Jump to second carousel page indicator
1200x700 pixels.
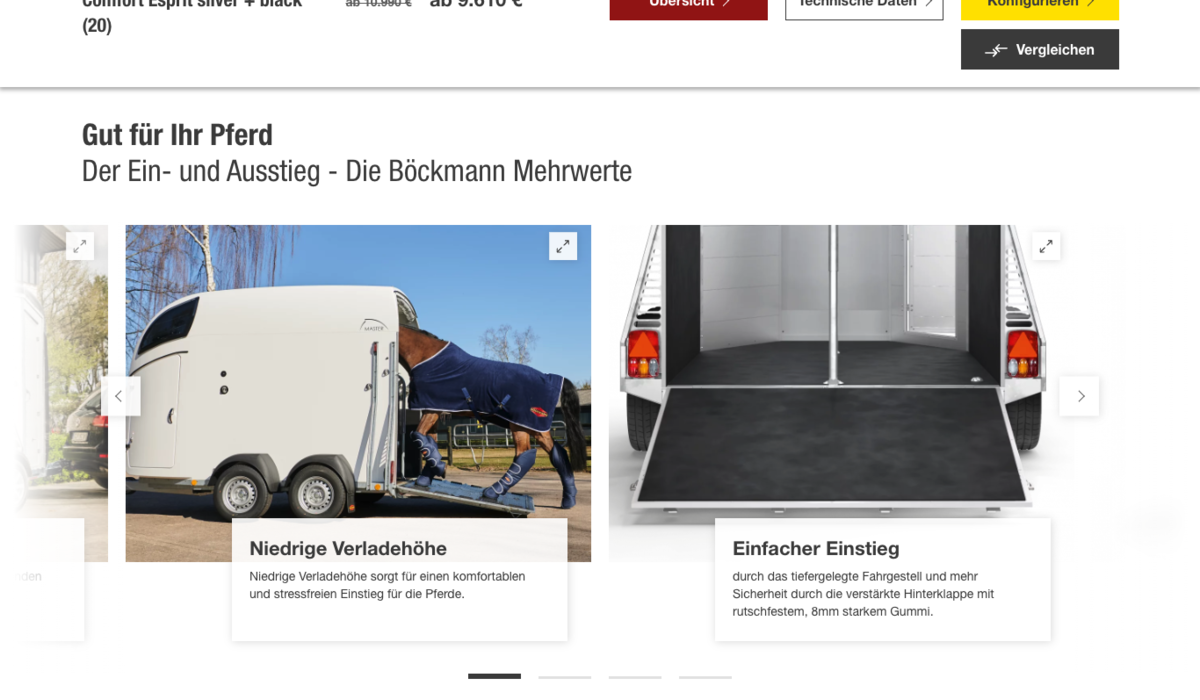[564, 677]
